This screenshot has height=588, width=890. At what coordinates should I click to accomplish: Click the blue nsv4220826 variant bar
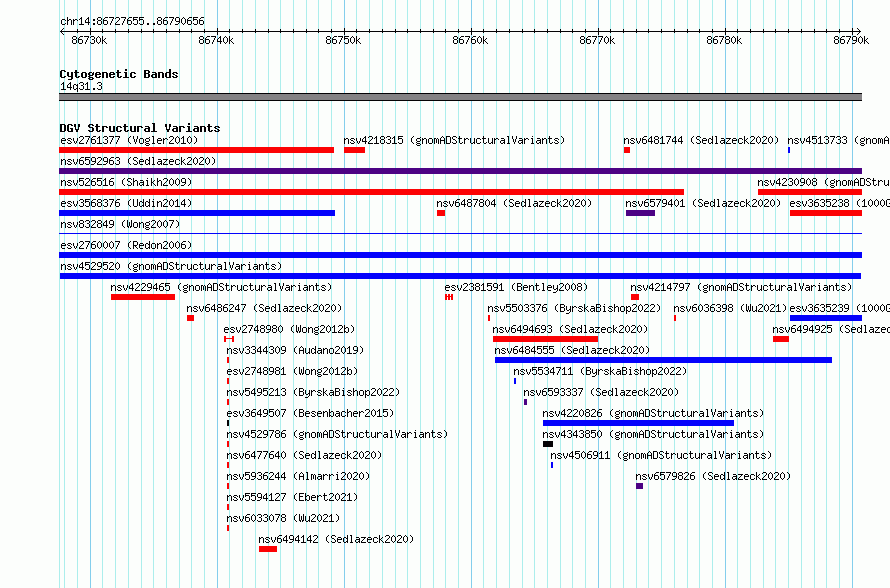coord(639,423)
